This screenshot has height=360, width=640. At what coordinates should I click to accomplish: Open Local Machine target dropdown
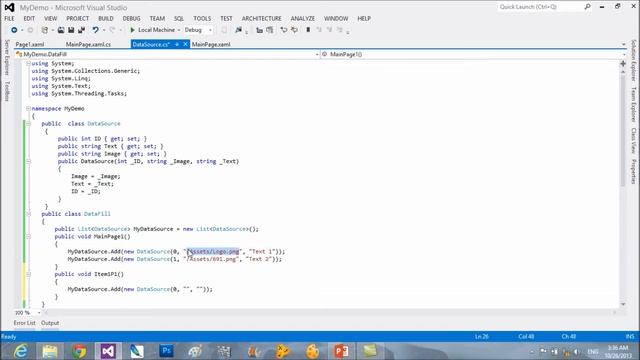click(x=179, y=30)
